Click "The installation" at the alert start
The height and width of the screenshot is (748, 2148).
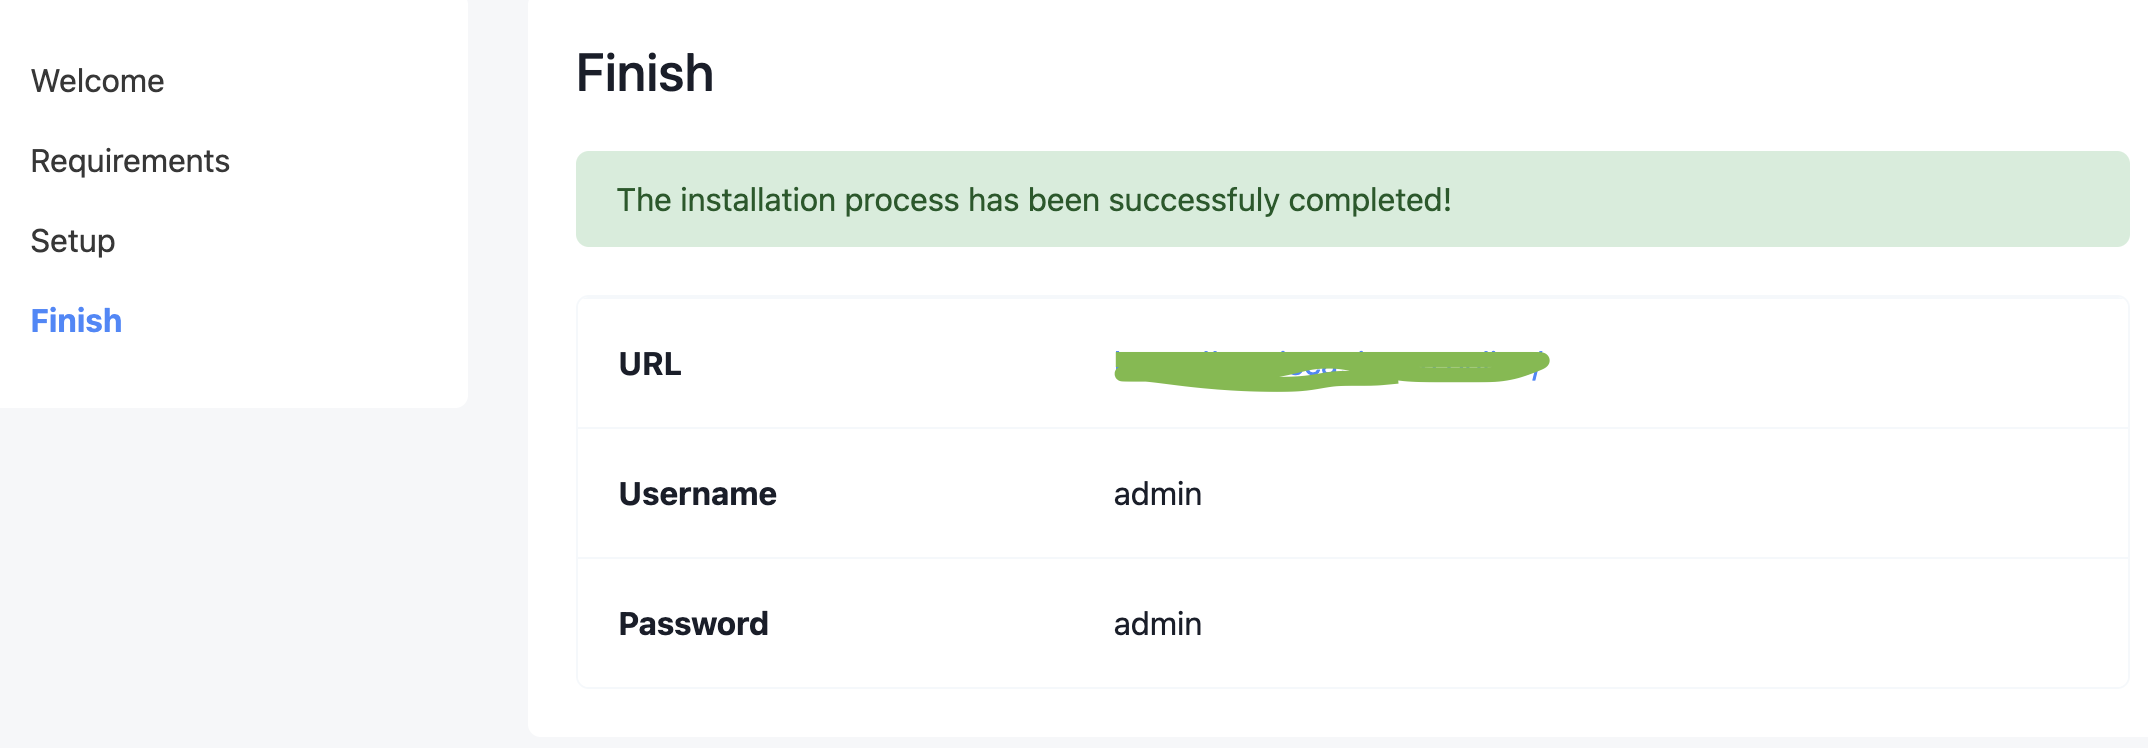coord(726,200)
